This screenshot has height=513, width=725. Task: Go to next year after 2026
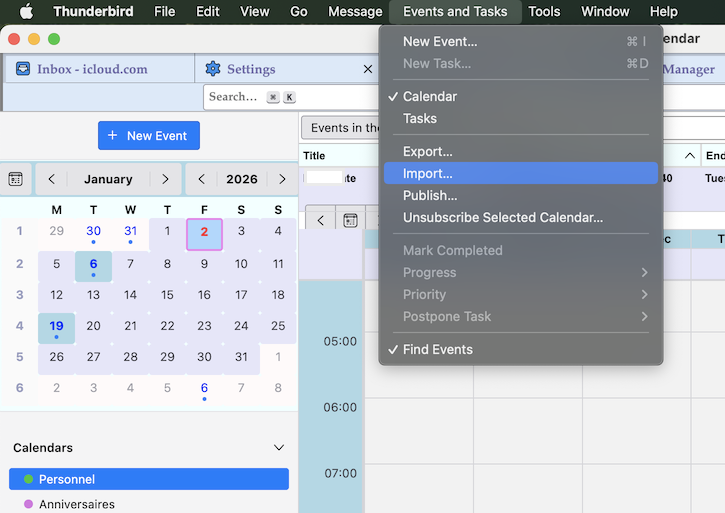(282, 179)
